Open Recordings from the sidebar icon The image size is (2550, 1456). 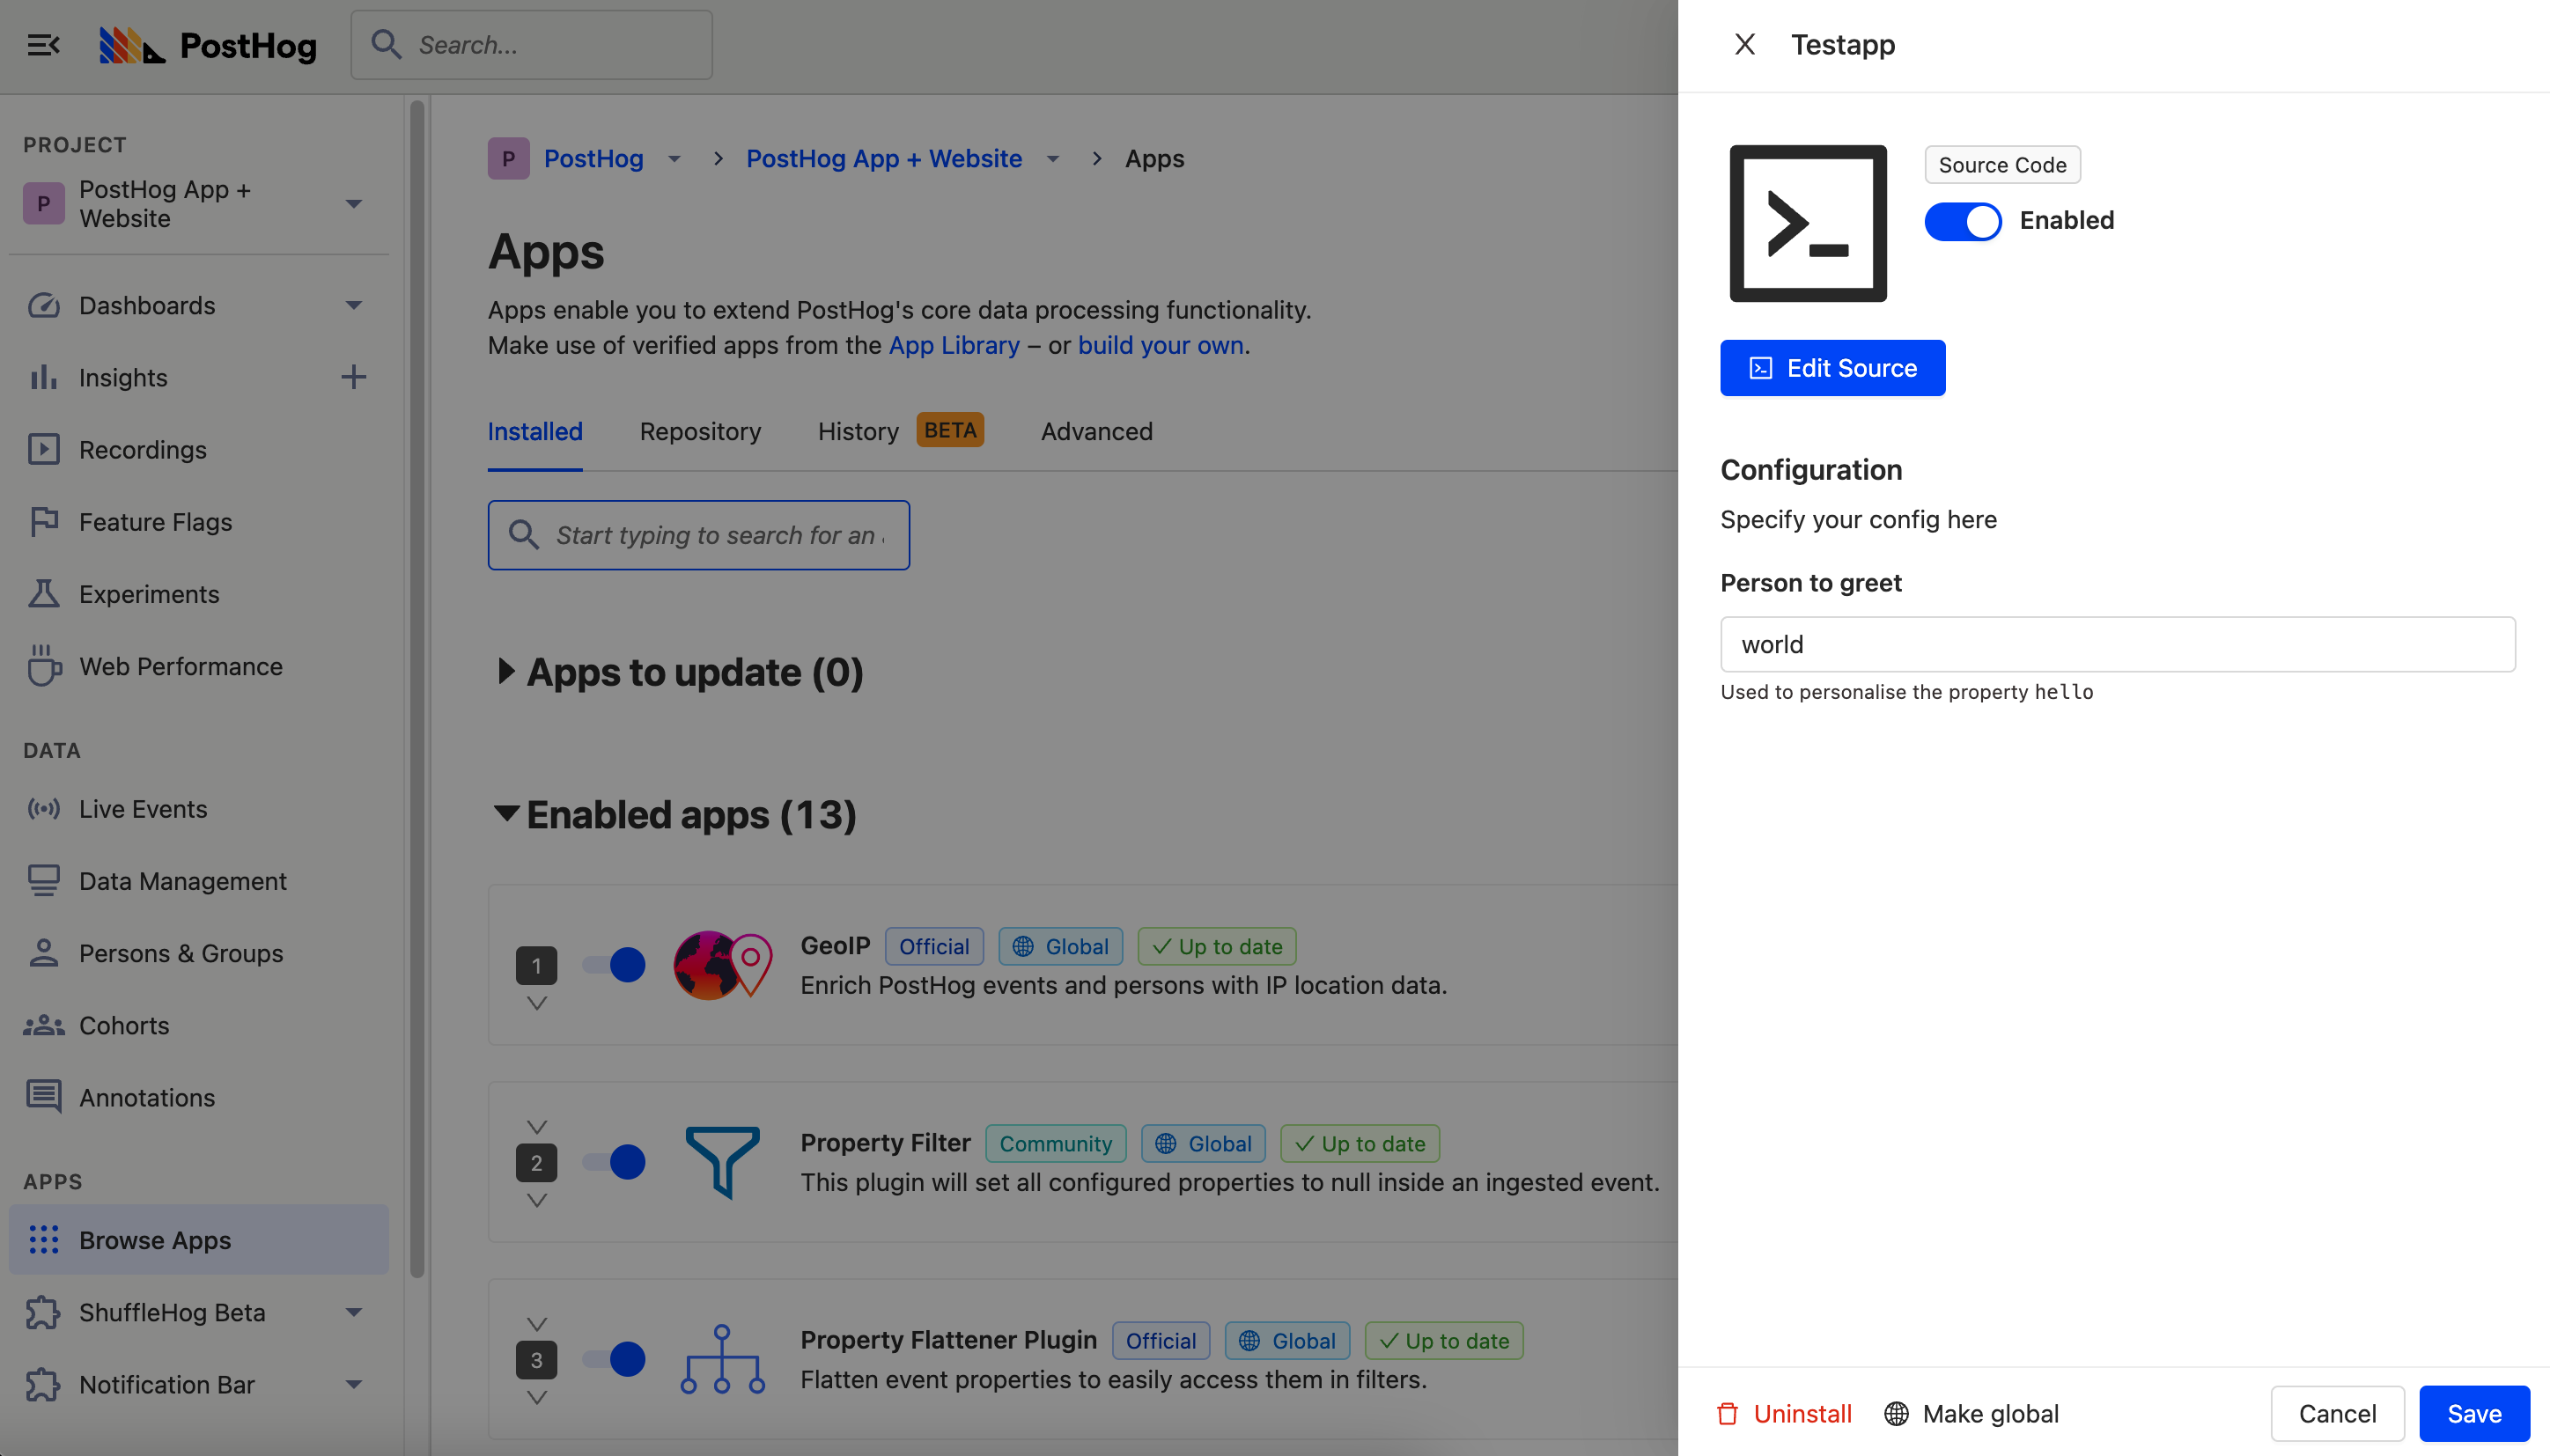(43, 449)
